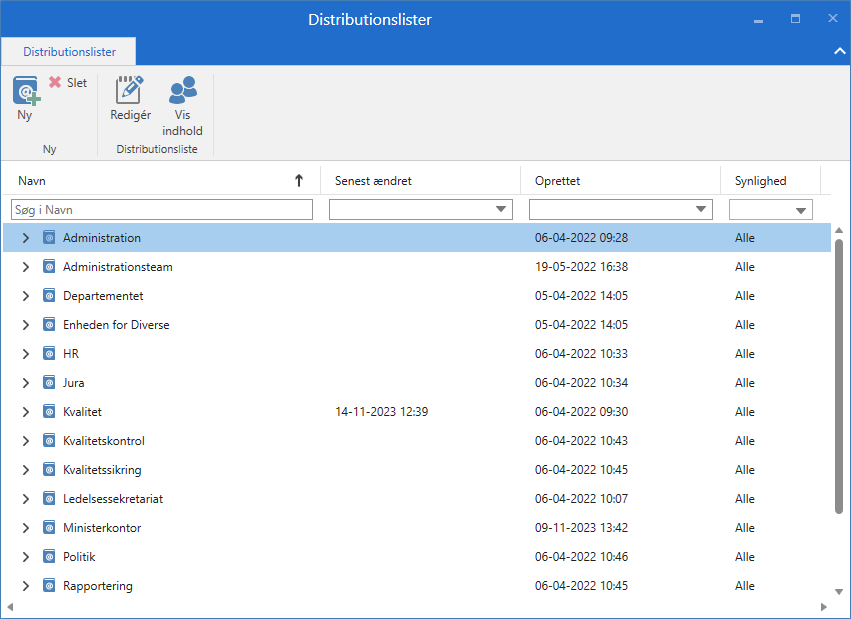Image resolution: width=851 pixels, height=619 pixels.
Task: Expand the Politik row
Action: click(x=26, y=557)
